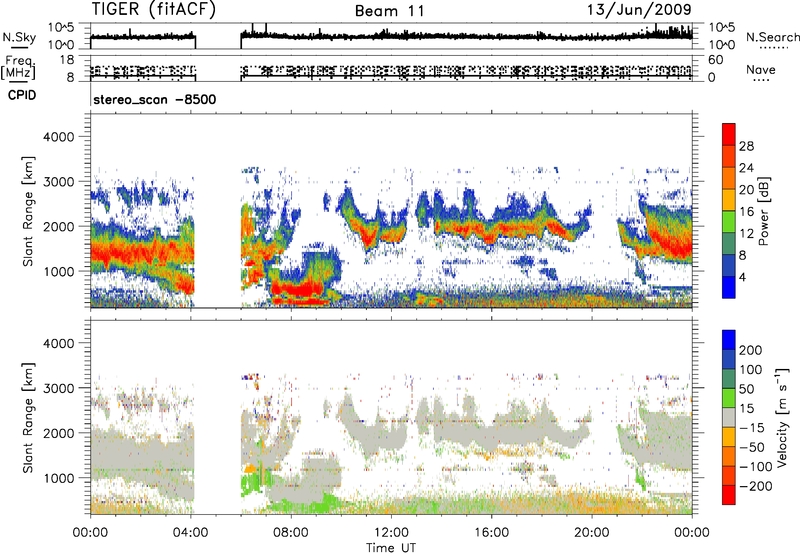Select the '-50' Velocity colorbar label

pyautogui.click(x=752, y=447)
